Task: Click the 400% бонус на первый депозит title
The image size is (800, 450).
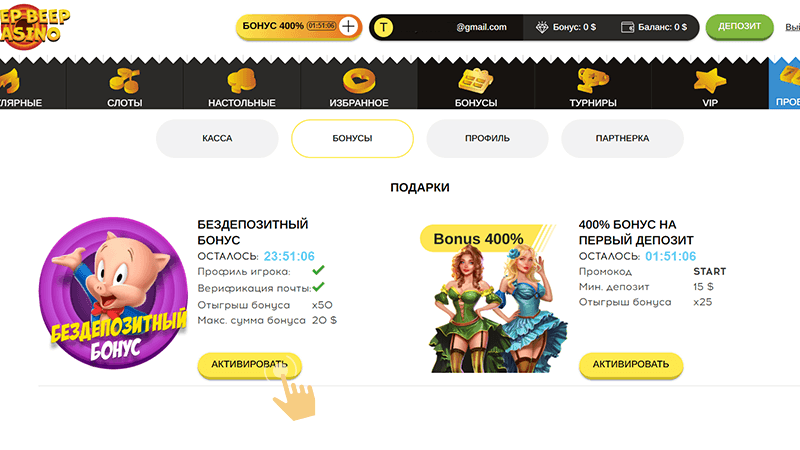Action: (636, 232)
